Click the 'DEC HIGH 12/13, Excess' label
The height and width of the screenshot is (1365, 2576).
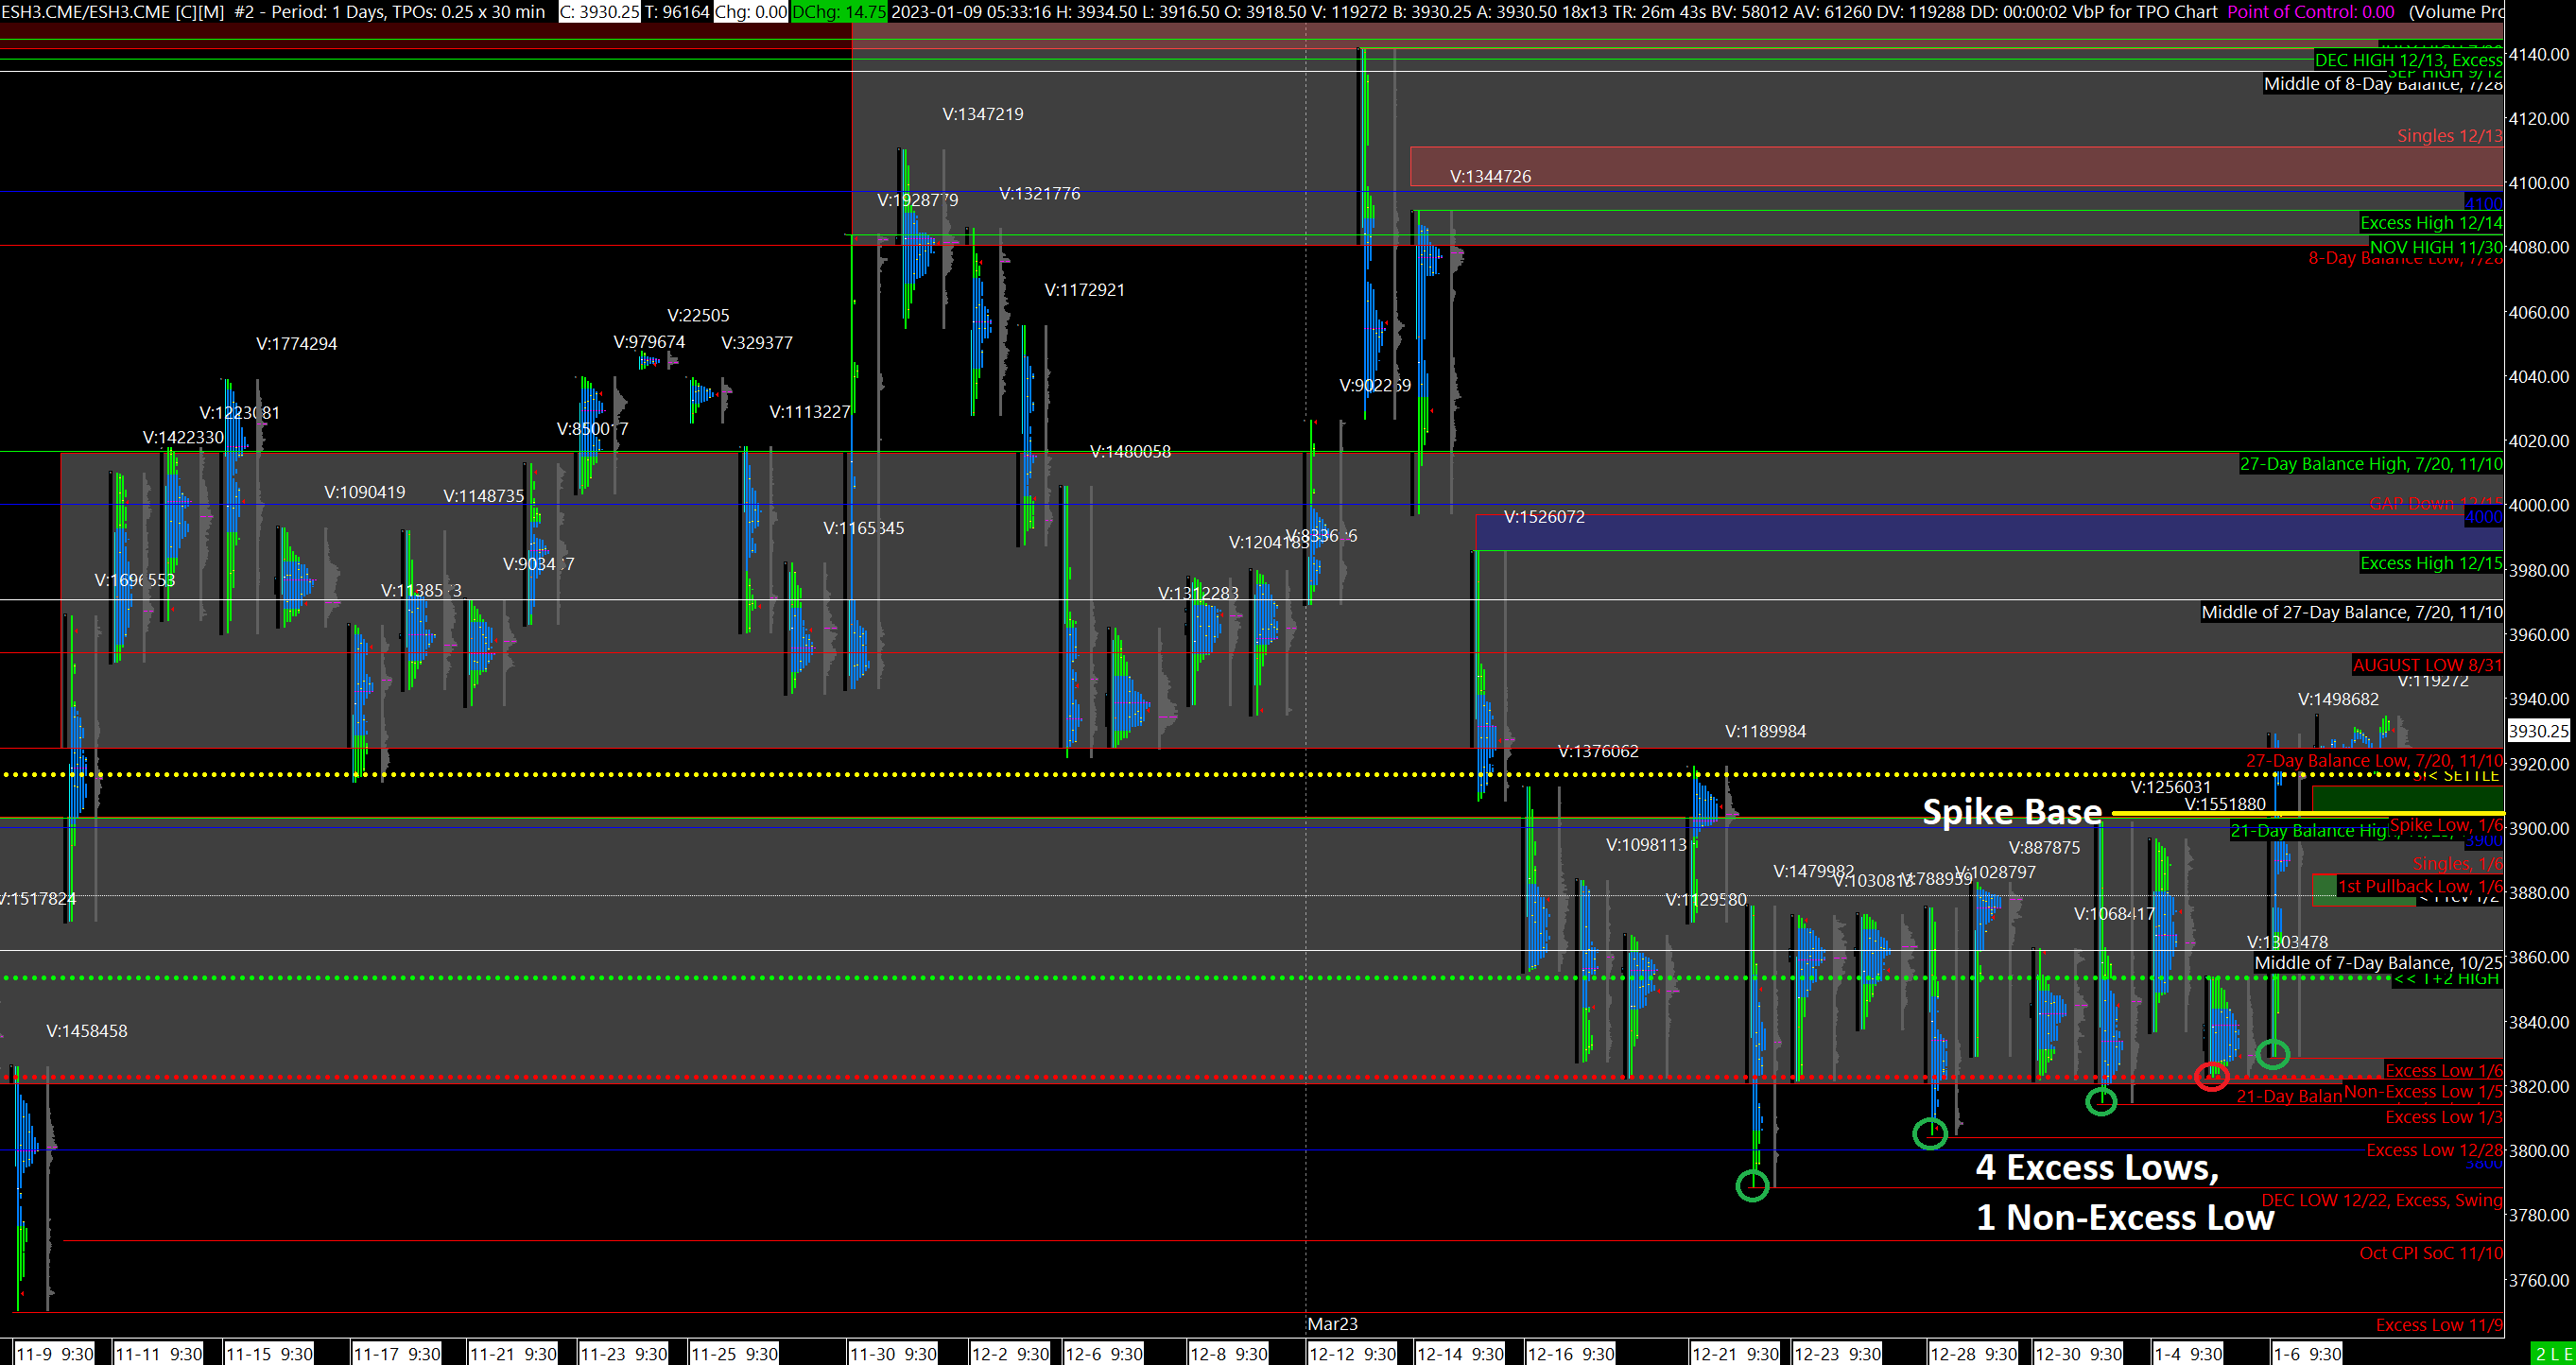point(2407,60)
